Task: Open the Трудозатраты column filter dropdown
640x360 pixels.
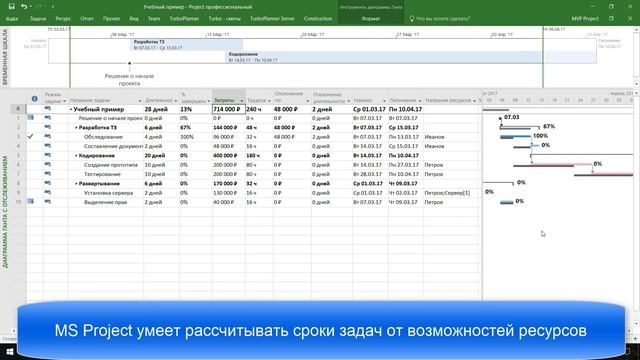Action: pyautogui.click(x=269, y=101)
